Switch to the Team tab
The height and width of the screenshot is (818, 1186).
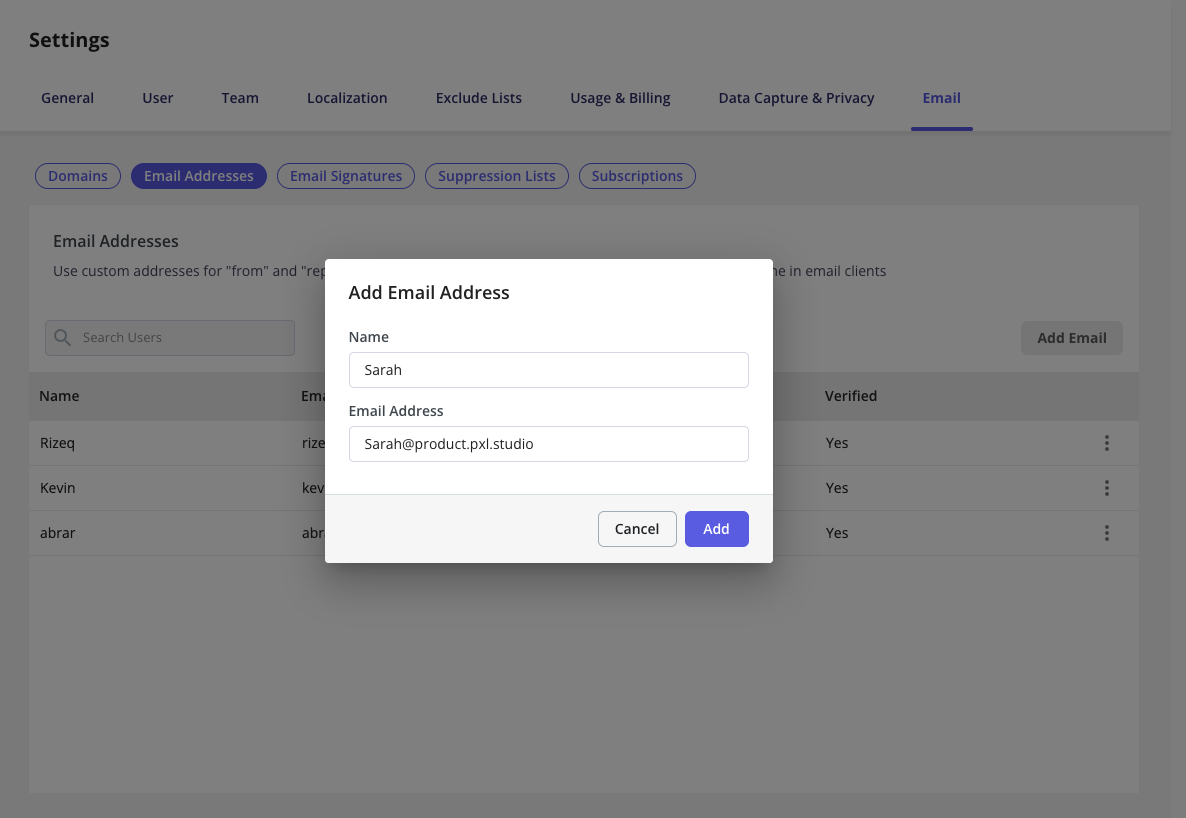point(240,98)
